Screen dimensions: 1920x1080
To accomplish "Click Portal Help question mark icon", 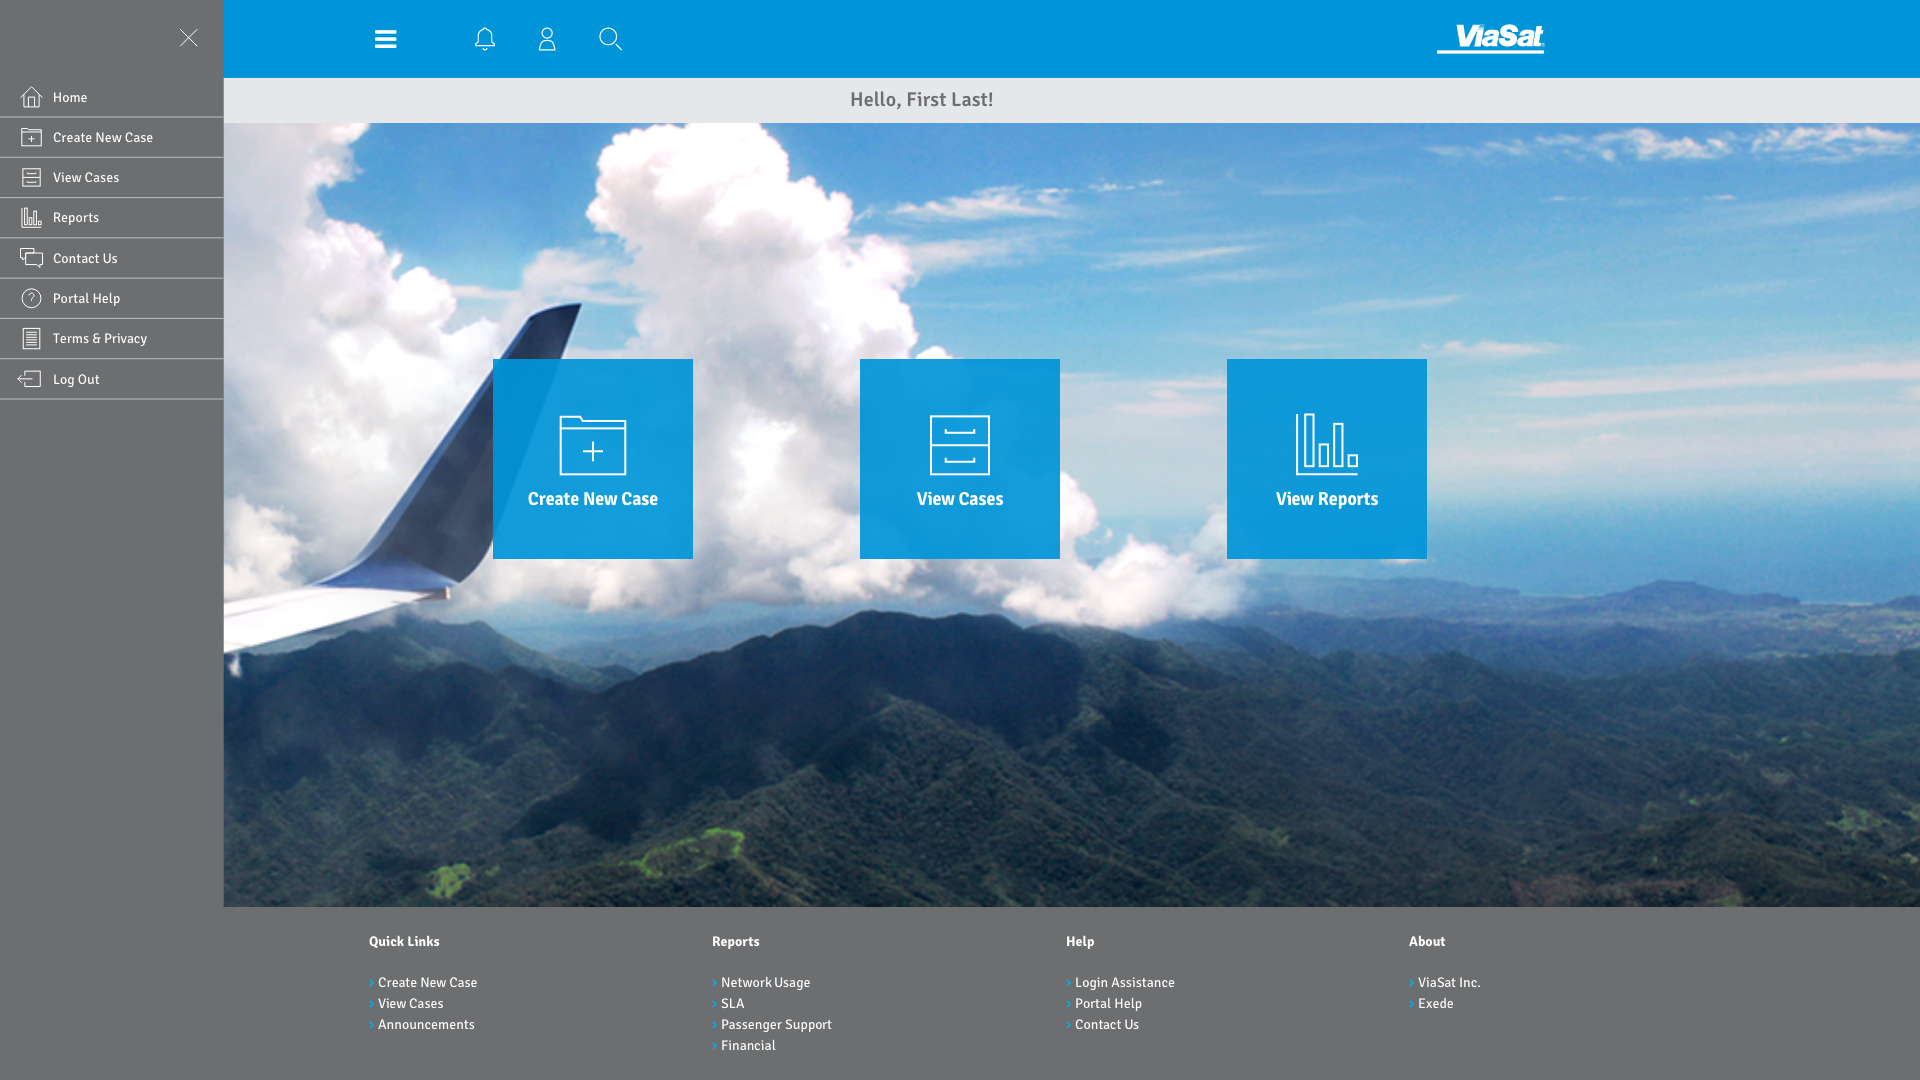I will [31, 298].
